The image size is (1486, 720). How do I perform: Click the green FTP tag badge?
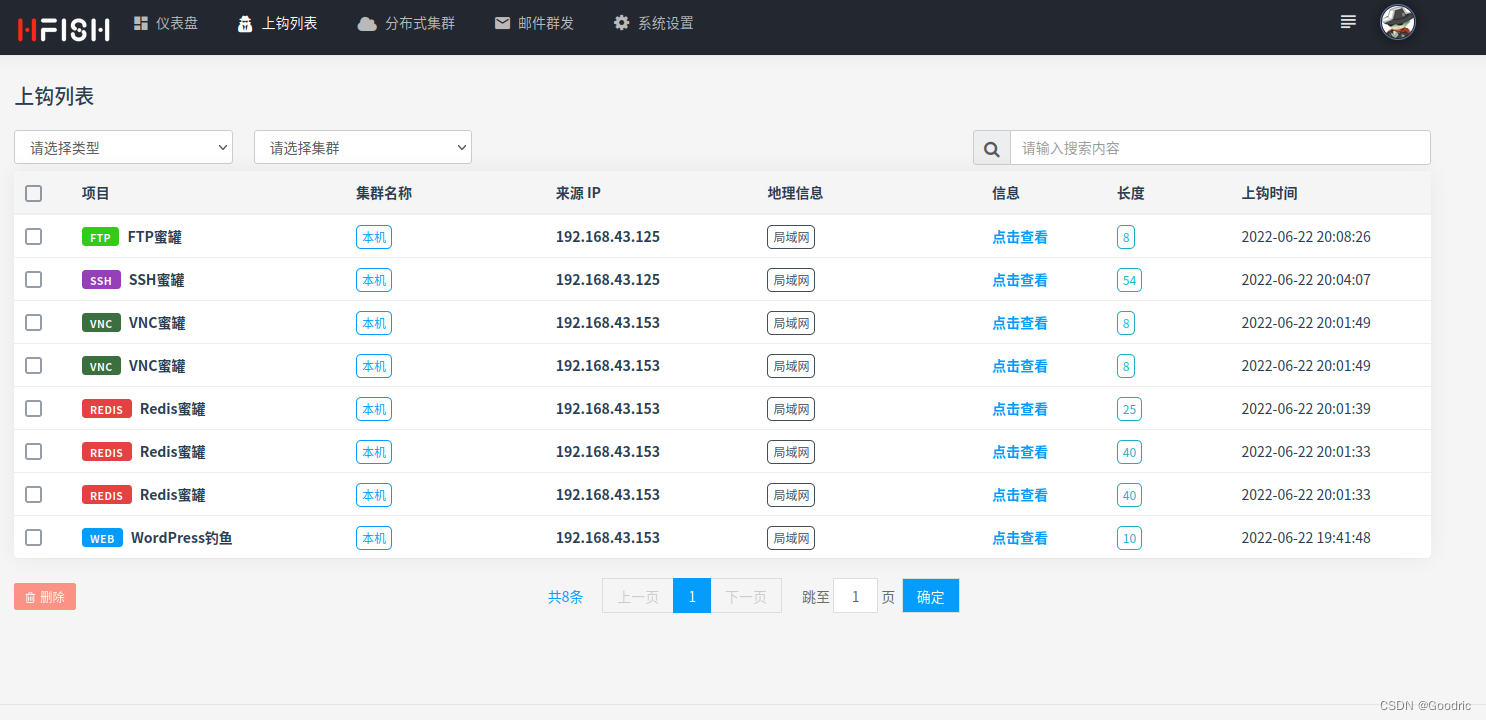coord(100,237)
